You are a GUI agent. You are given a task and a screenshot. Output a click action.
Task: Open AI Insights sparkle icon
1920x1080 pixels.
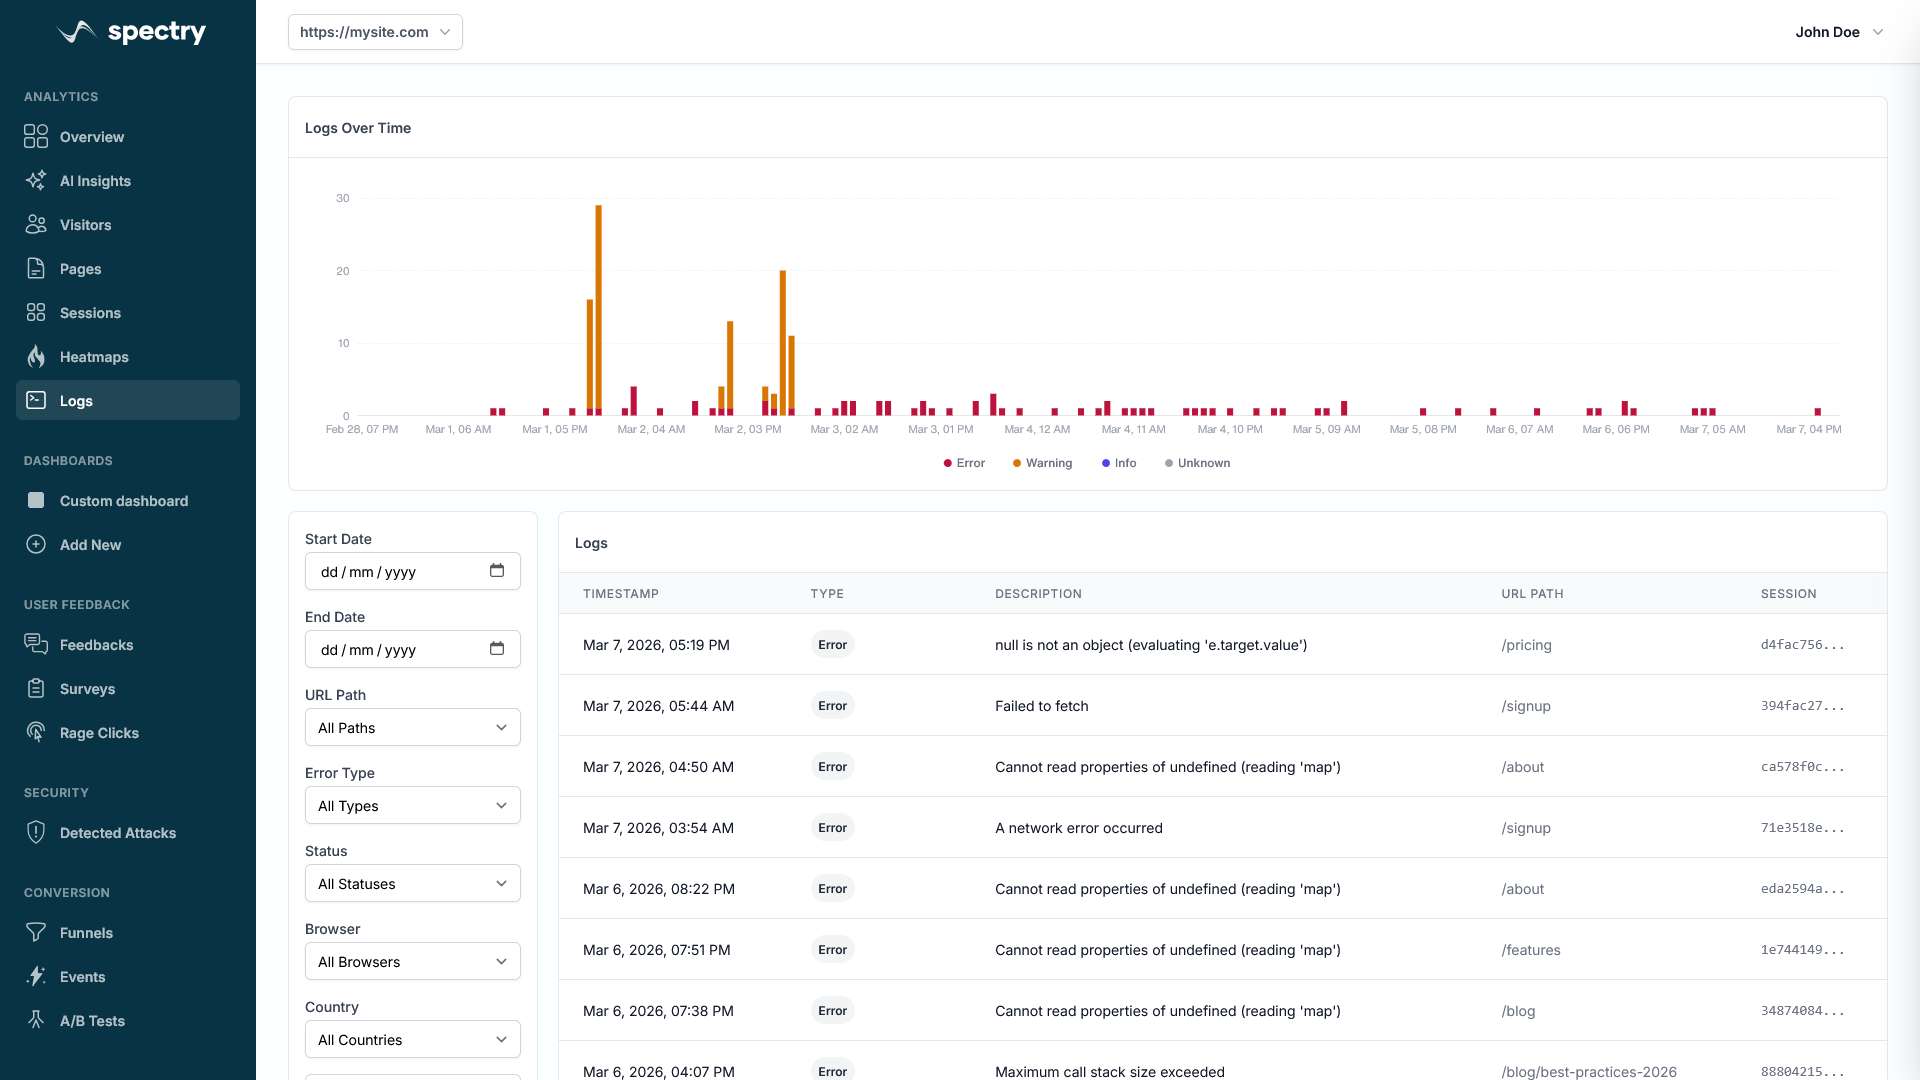point(36,181)
